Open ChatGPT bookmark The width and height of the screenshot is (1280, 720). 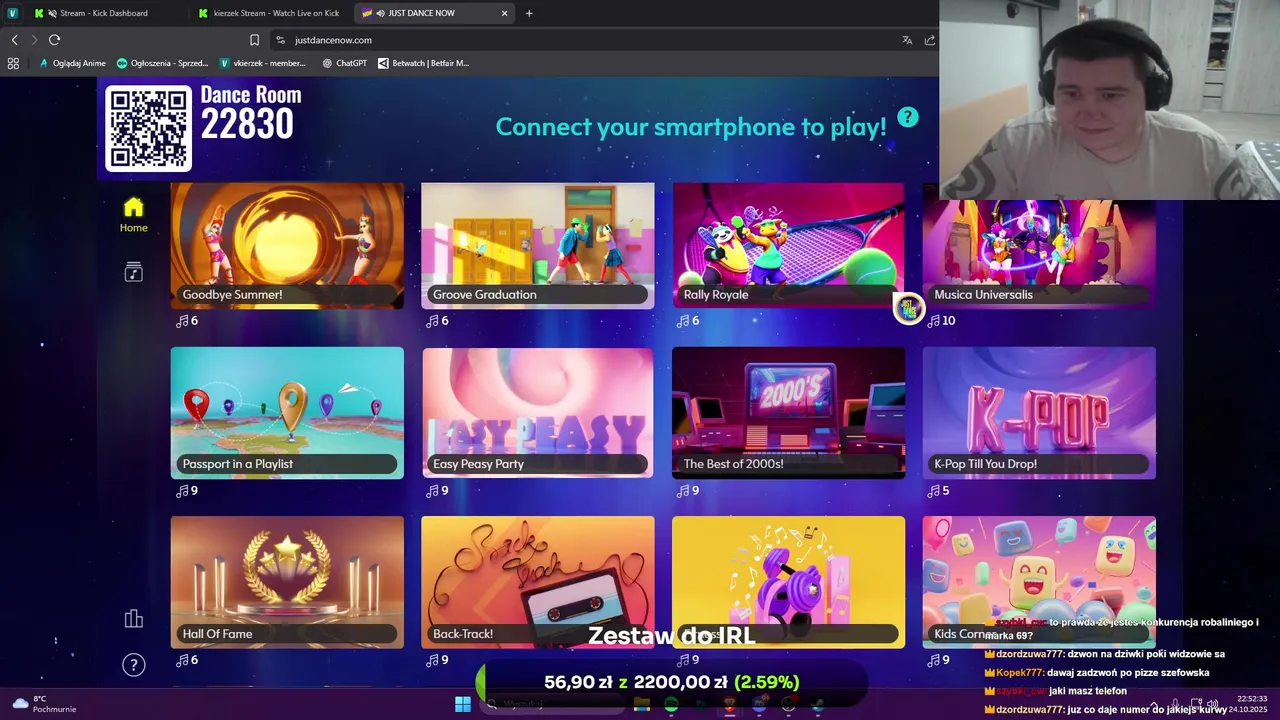[345, 63]
